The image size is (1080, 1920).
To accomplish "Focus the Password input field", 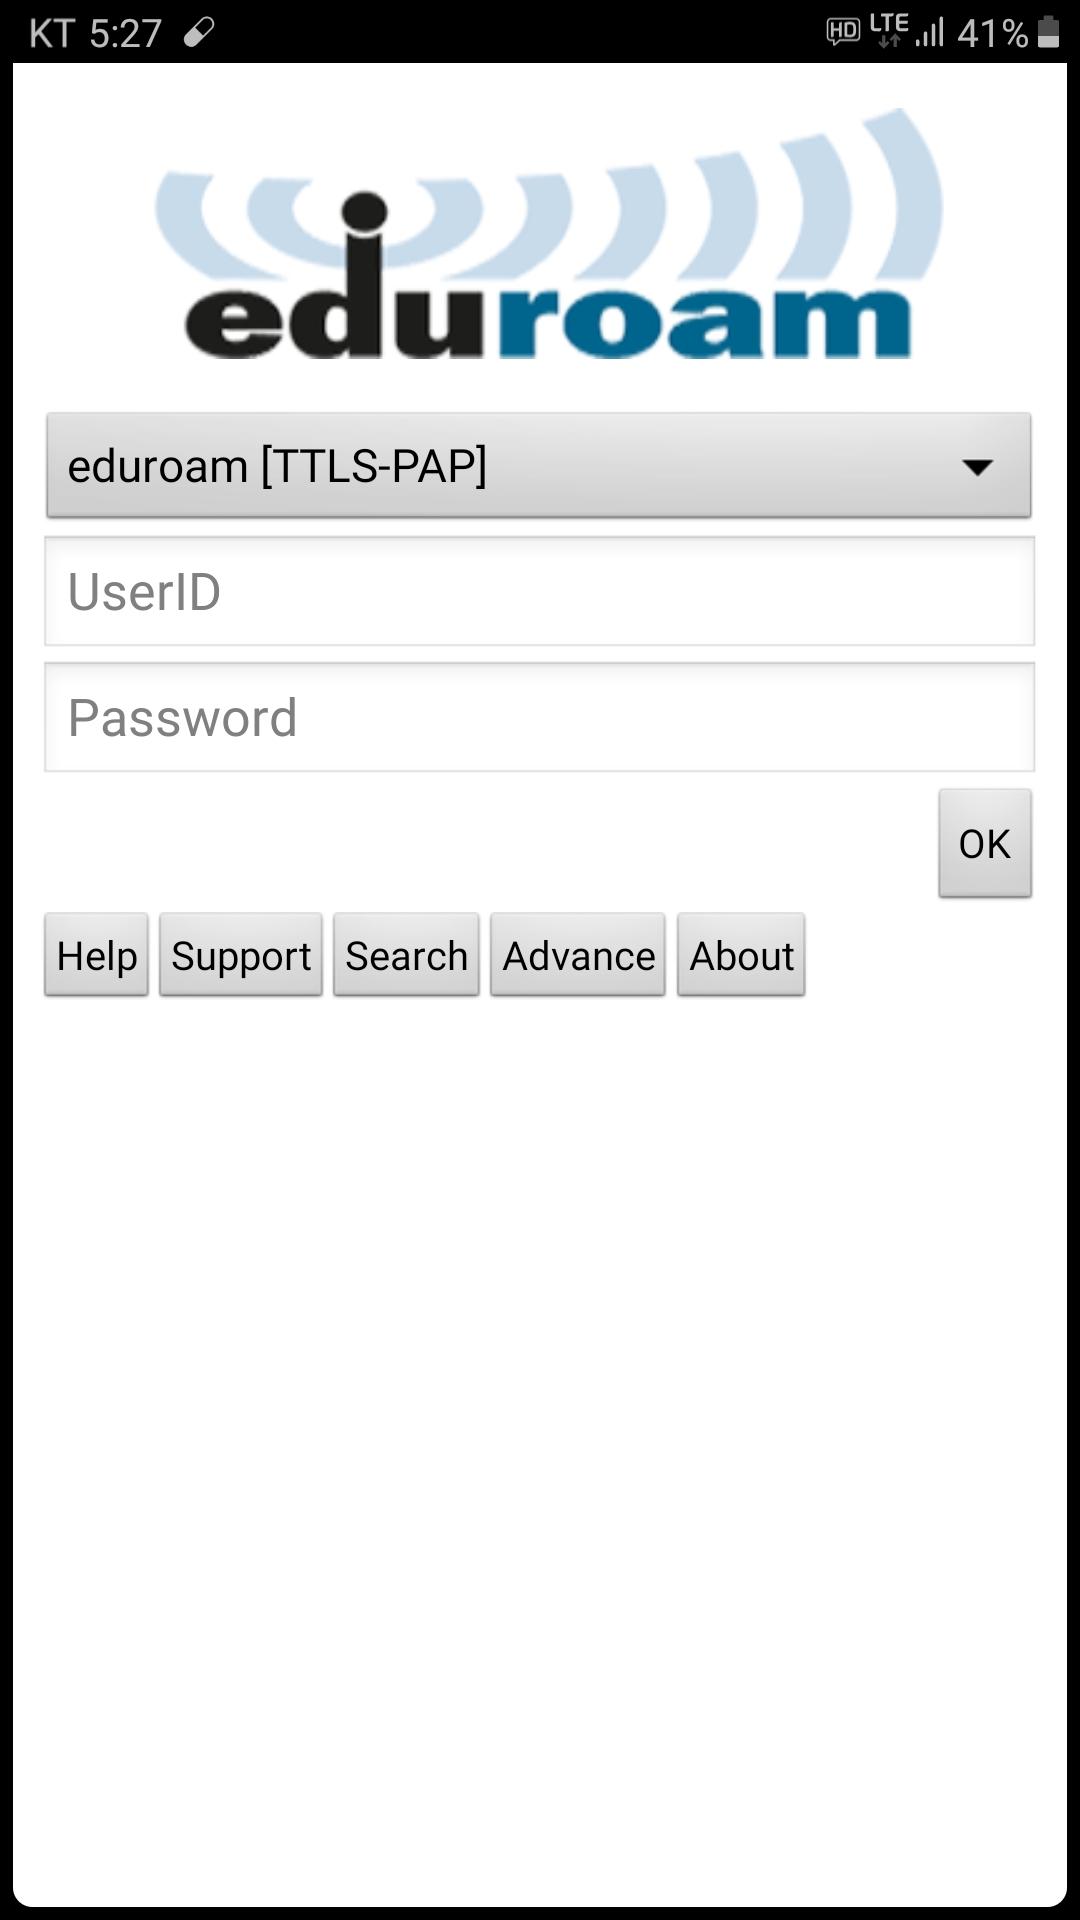I will [539, 717].
